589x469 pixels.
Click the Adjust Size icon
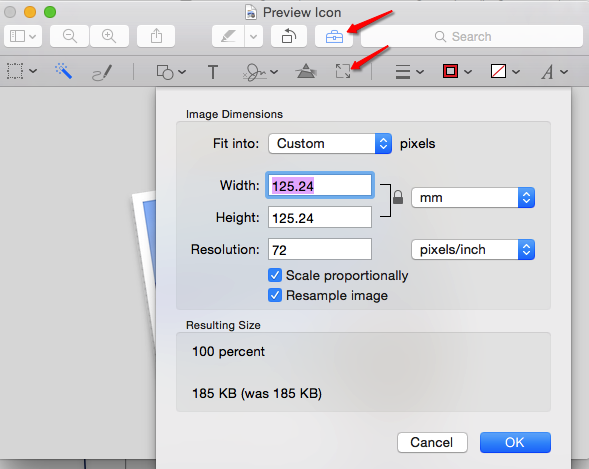(x=343, y=71)
